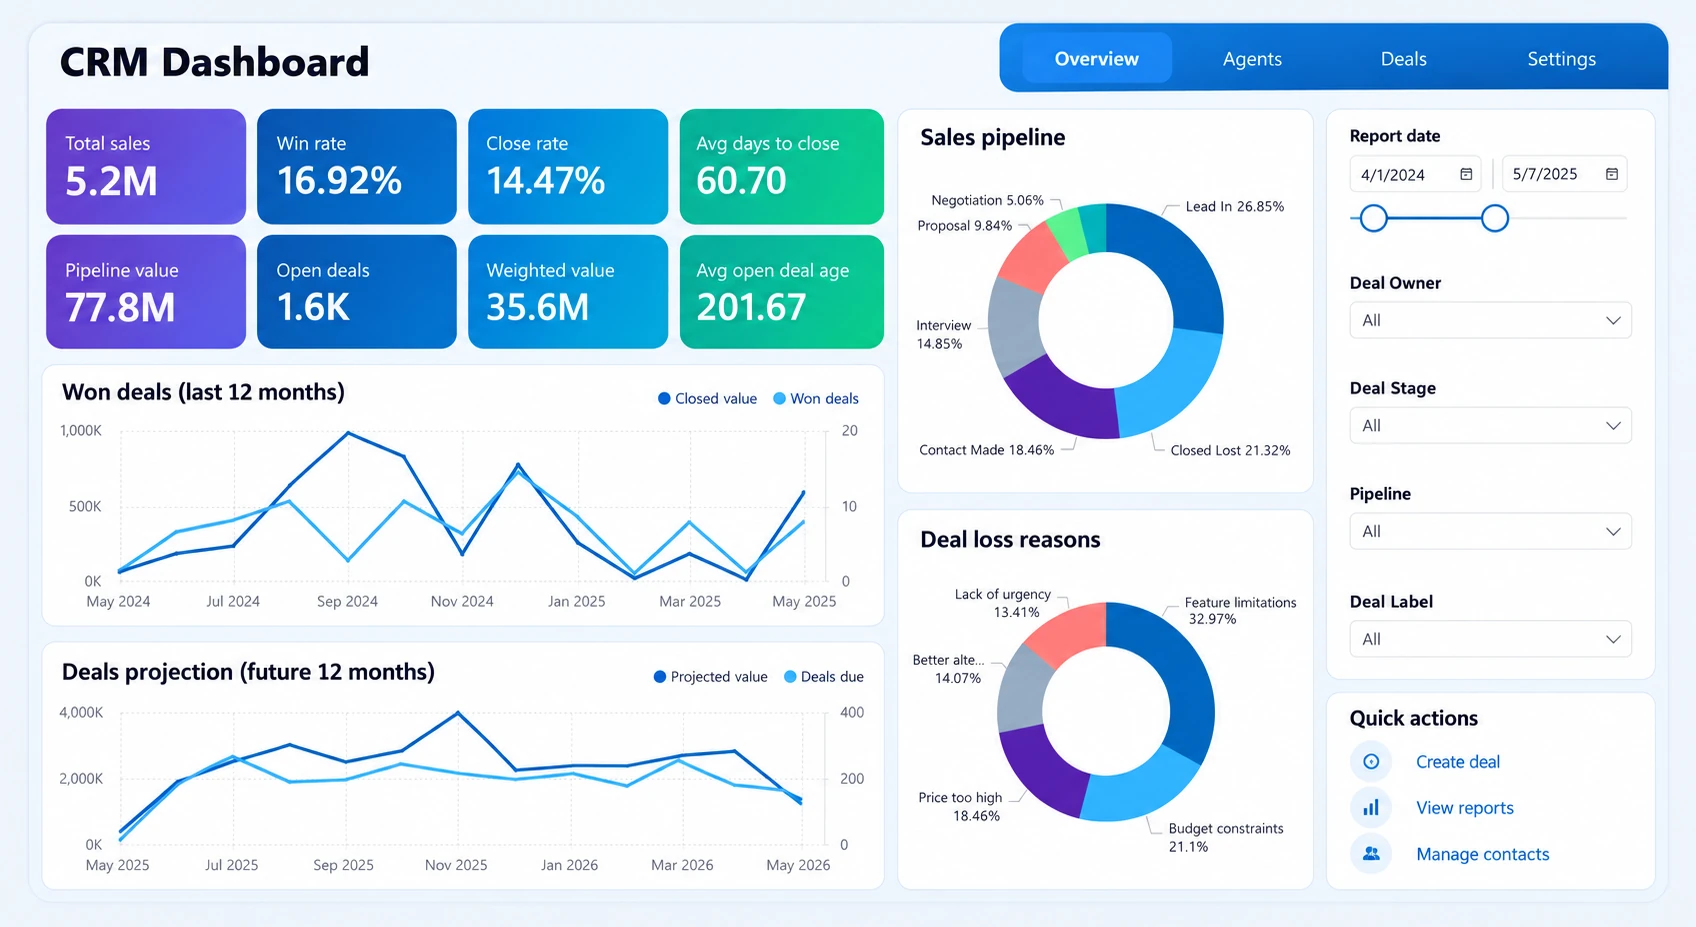Click the Budget constraints 21.1% label
Viewport: 1696px width, 927px height.
(1226, 838)
